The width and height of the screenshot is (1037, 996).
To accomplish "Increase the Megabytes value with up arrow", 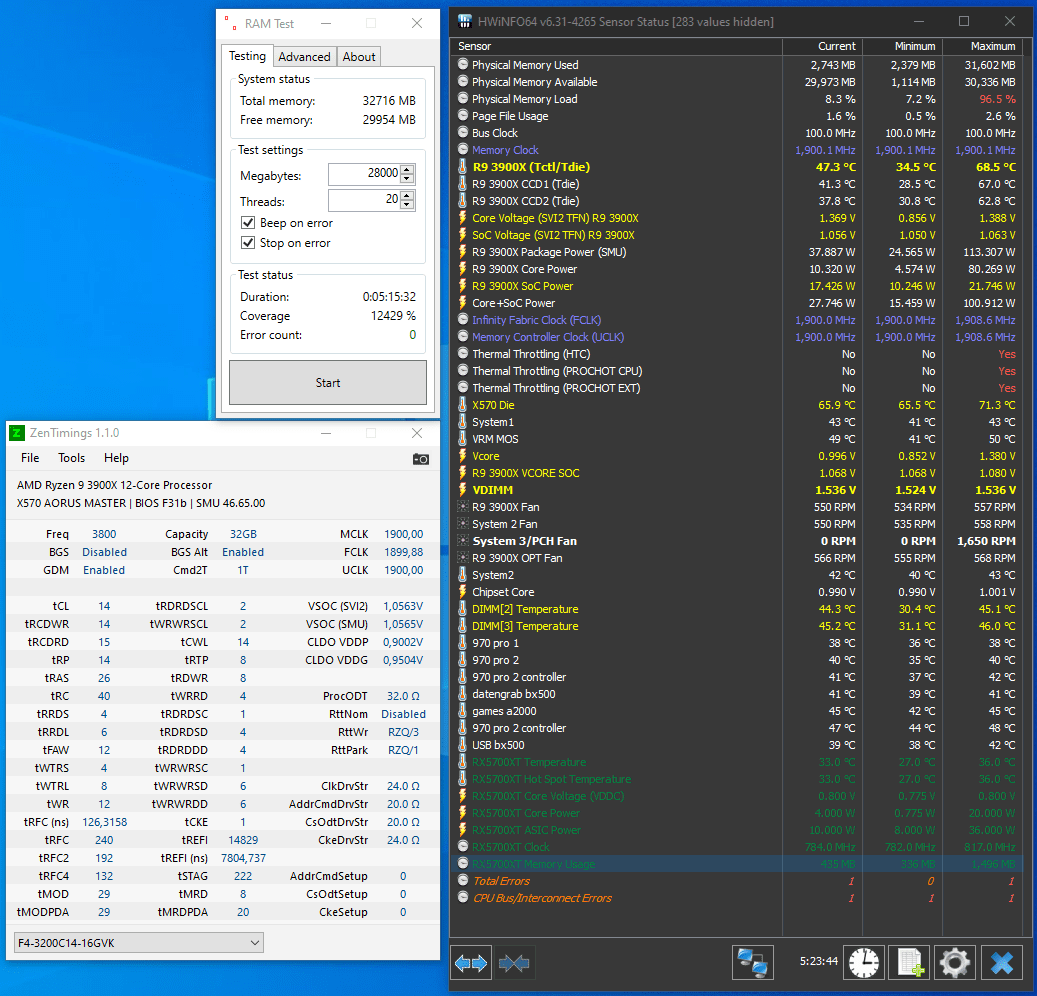I will pyautogui.click(x=407, y=169).
